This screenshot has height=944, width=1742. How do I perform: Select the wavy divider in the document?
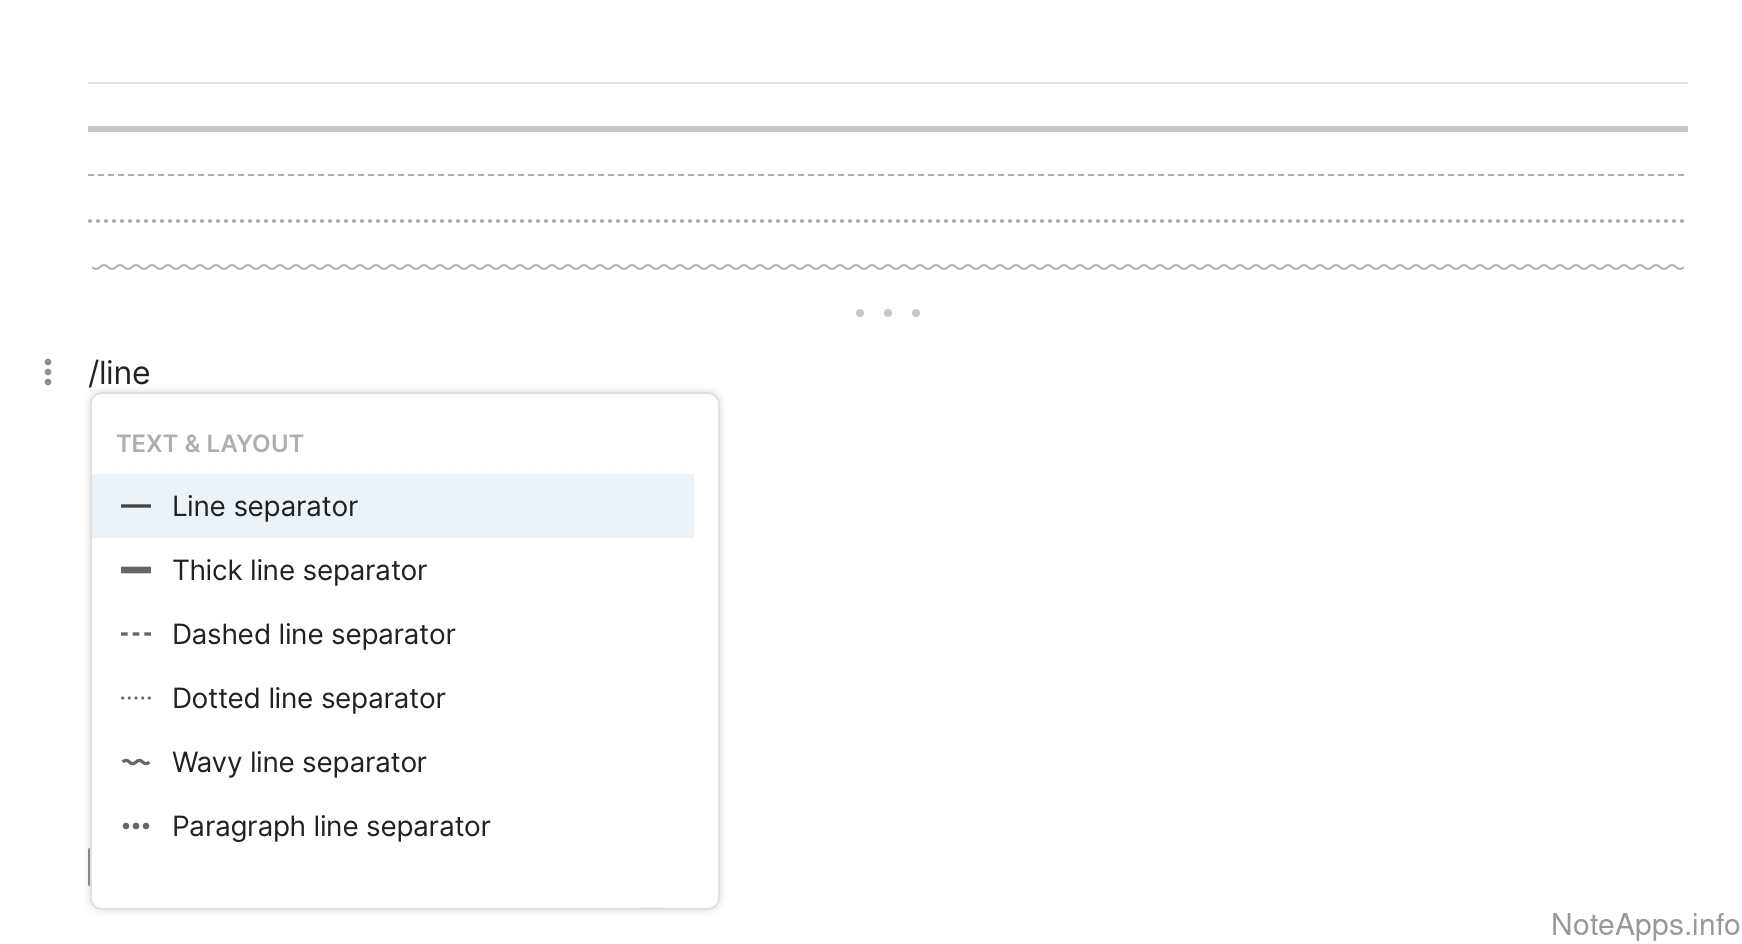click(887, 267)
